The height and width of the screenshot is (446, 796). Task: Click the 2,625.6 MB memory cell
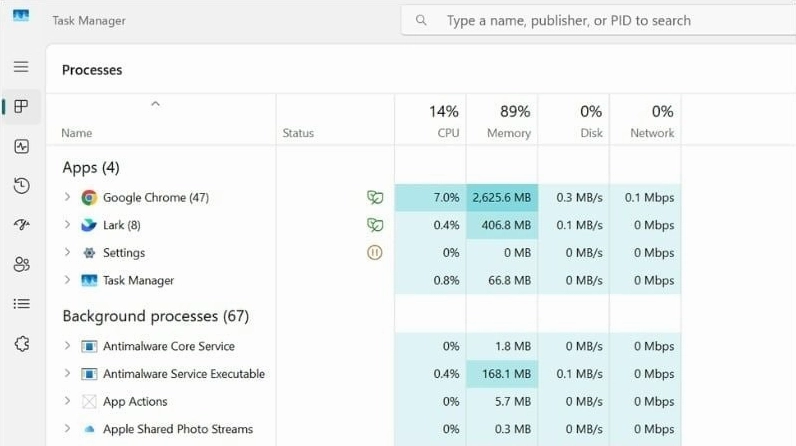(502, 197)
